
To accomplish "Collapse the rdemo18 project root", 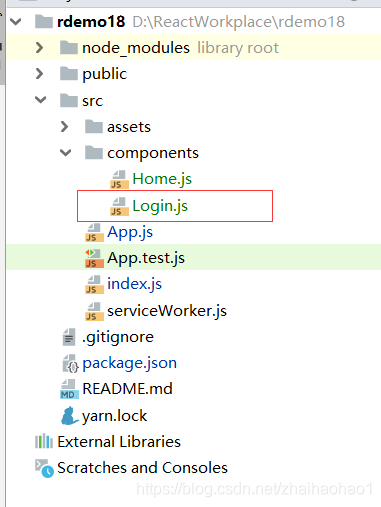I will click(x=16, y=22).
